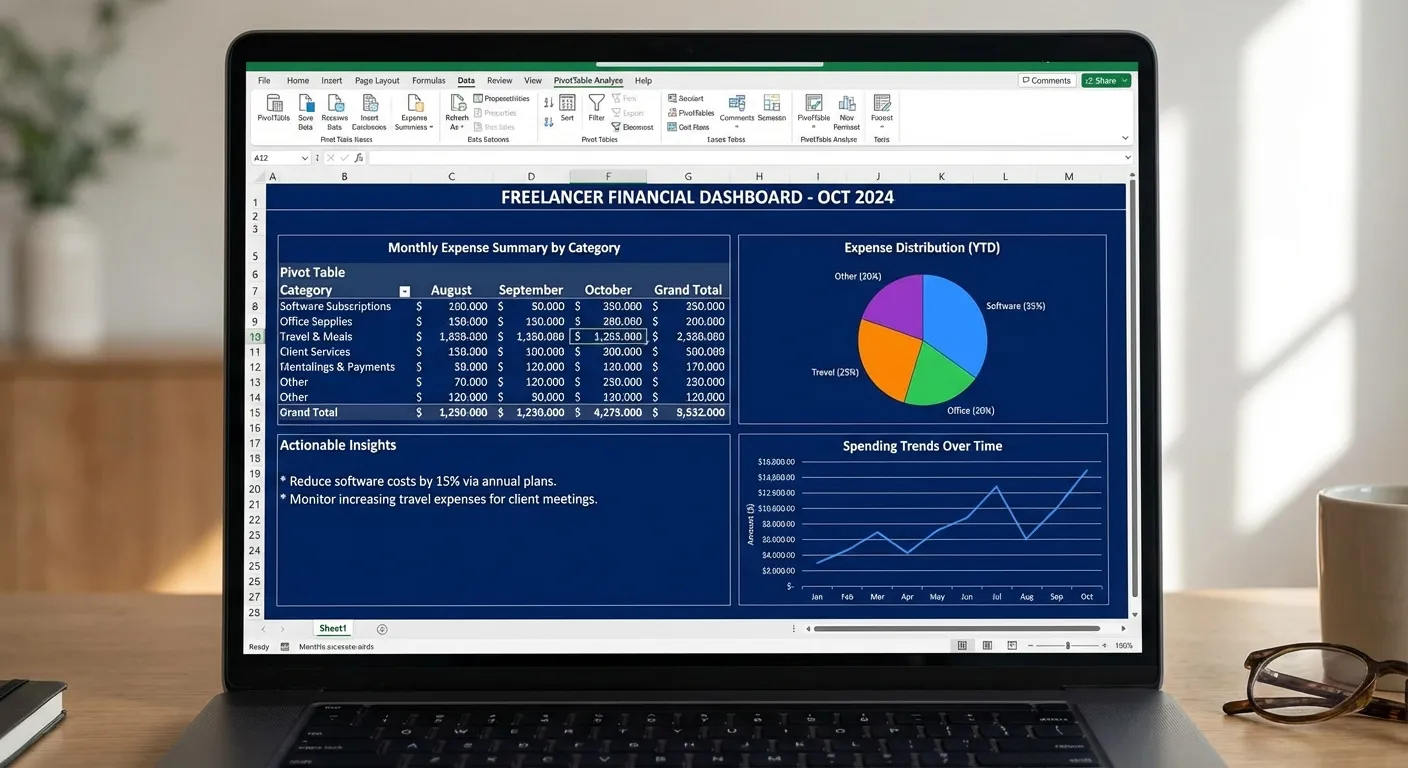Click the formula bar confirm checkmark icon
The height and width of the screenshot is (768, 1408).
click(345, 158)
